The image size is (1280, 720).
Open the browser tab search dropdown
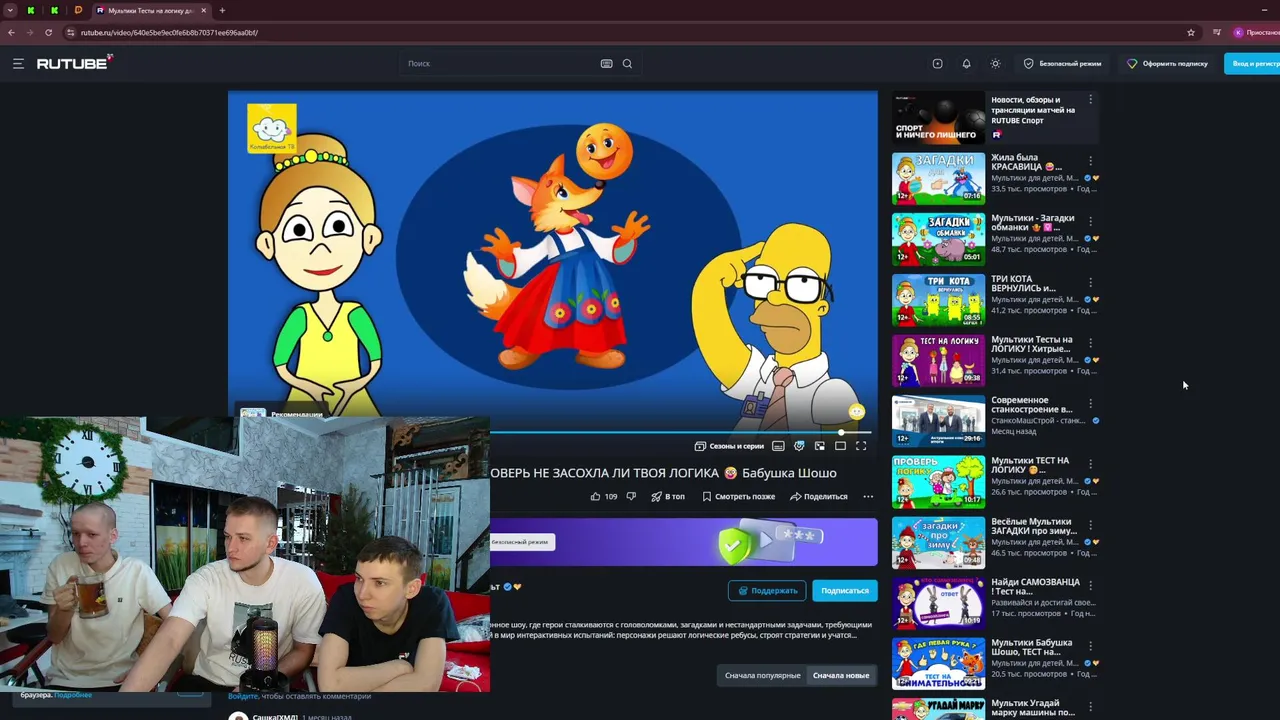coord(10,10)
